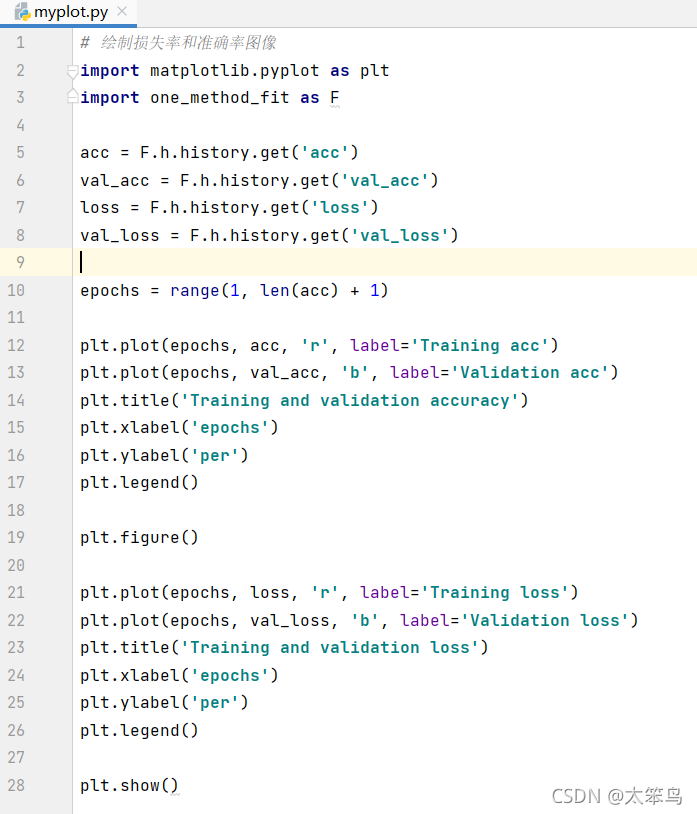
Task: Click line number 28 in the gutter
Action: (16, 785)
